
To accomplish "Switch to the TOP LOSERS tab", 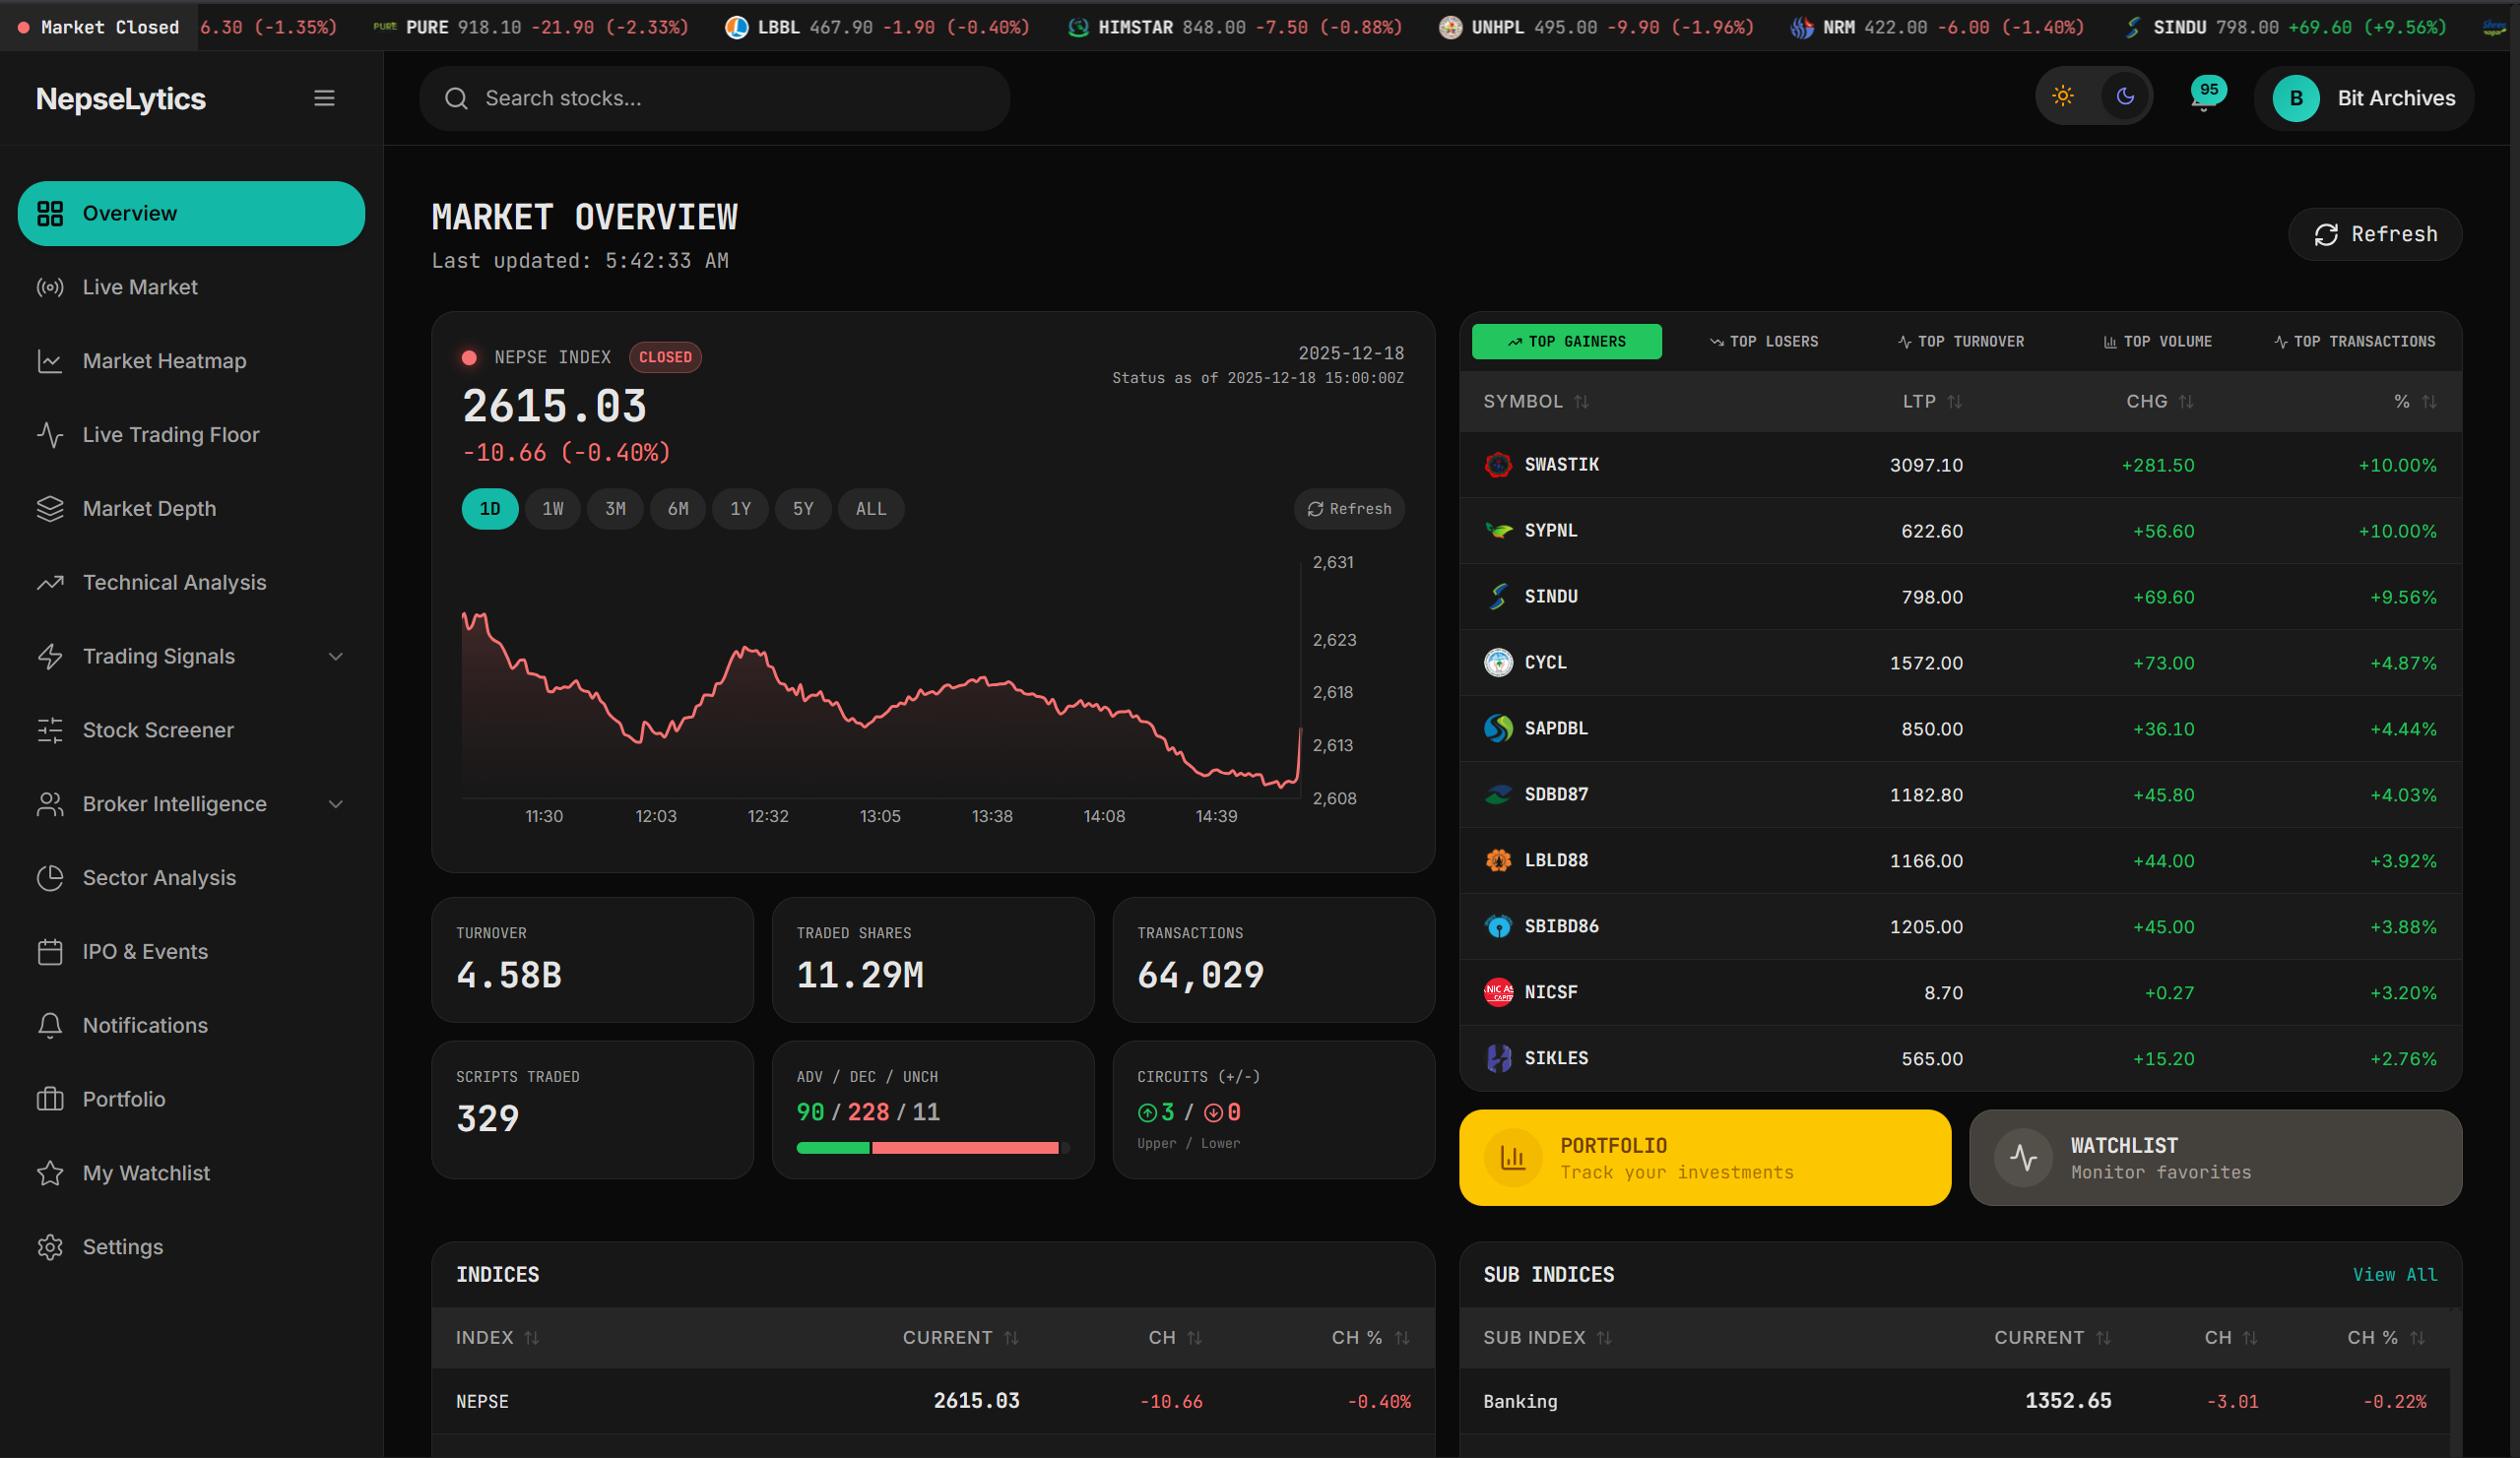I will (x=1763, y=341).
